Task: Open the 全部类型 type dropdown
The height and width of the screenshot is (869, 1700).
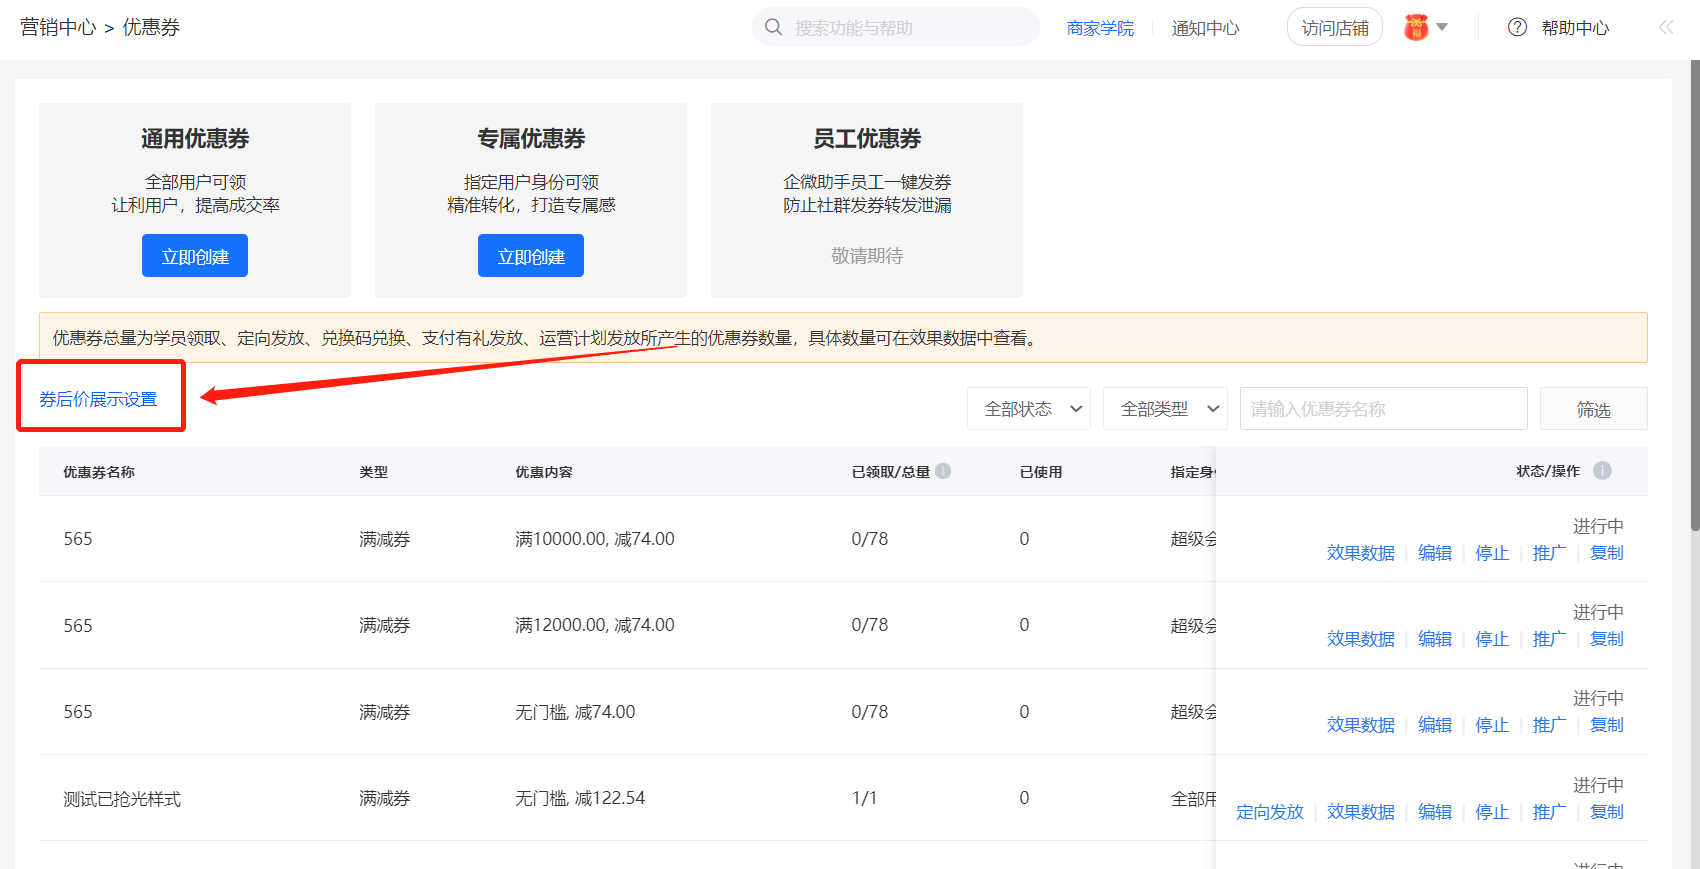Action: tap(1165, 409)
